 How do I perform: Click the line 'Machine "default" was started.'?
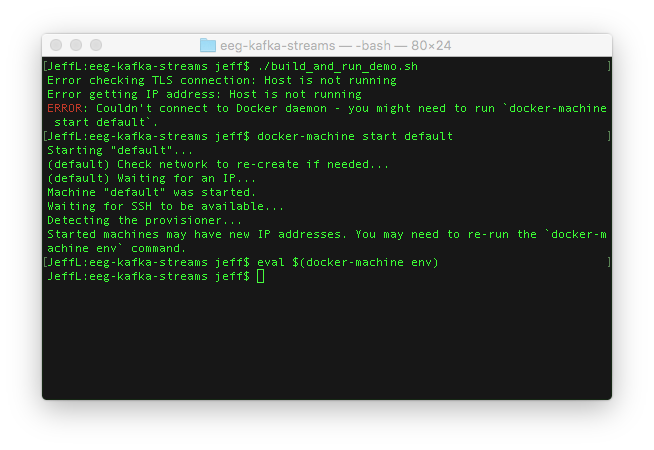[151, 192]
